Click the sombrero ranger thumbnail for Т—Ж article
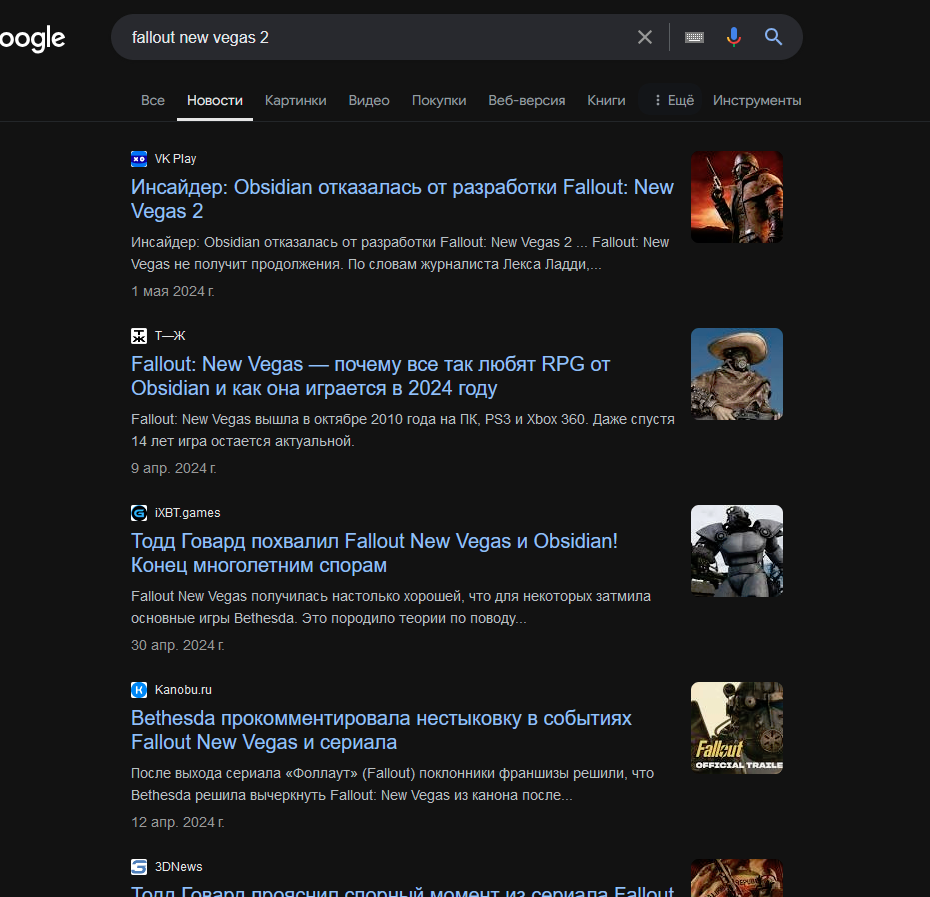 tap(737, 374)
